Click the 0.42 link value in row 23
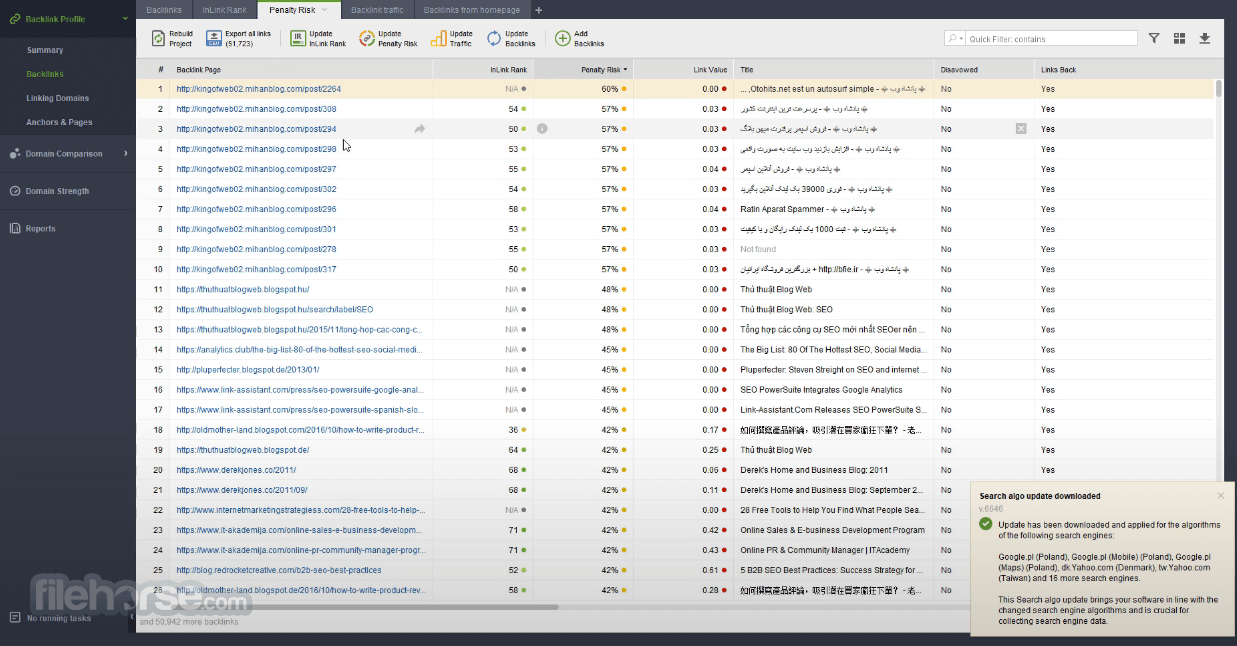Viewport: 1237px width, 646px height. (x=710, y=530)
